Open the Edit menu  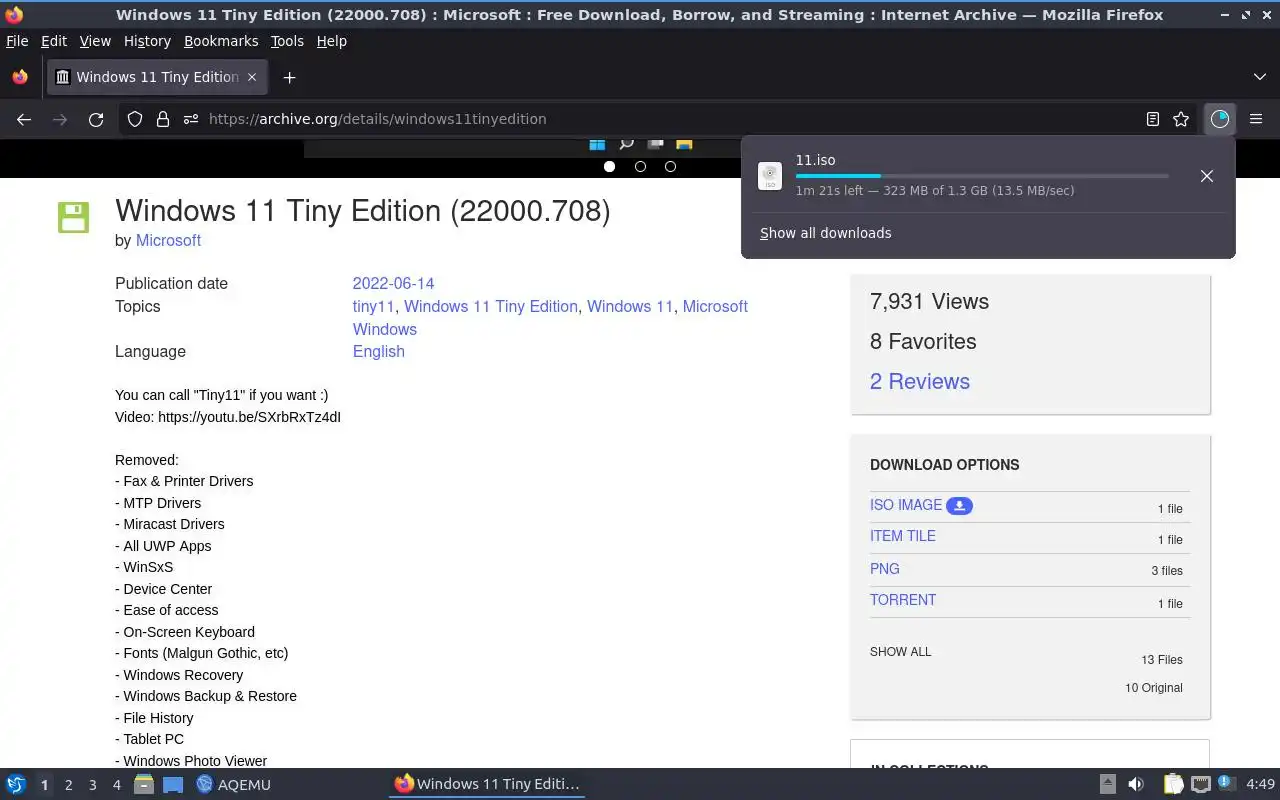54,41
